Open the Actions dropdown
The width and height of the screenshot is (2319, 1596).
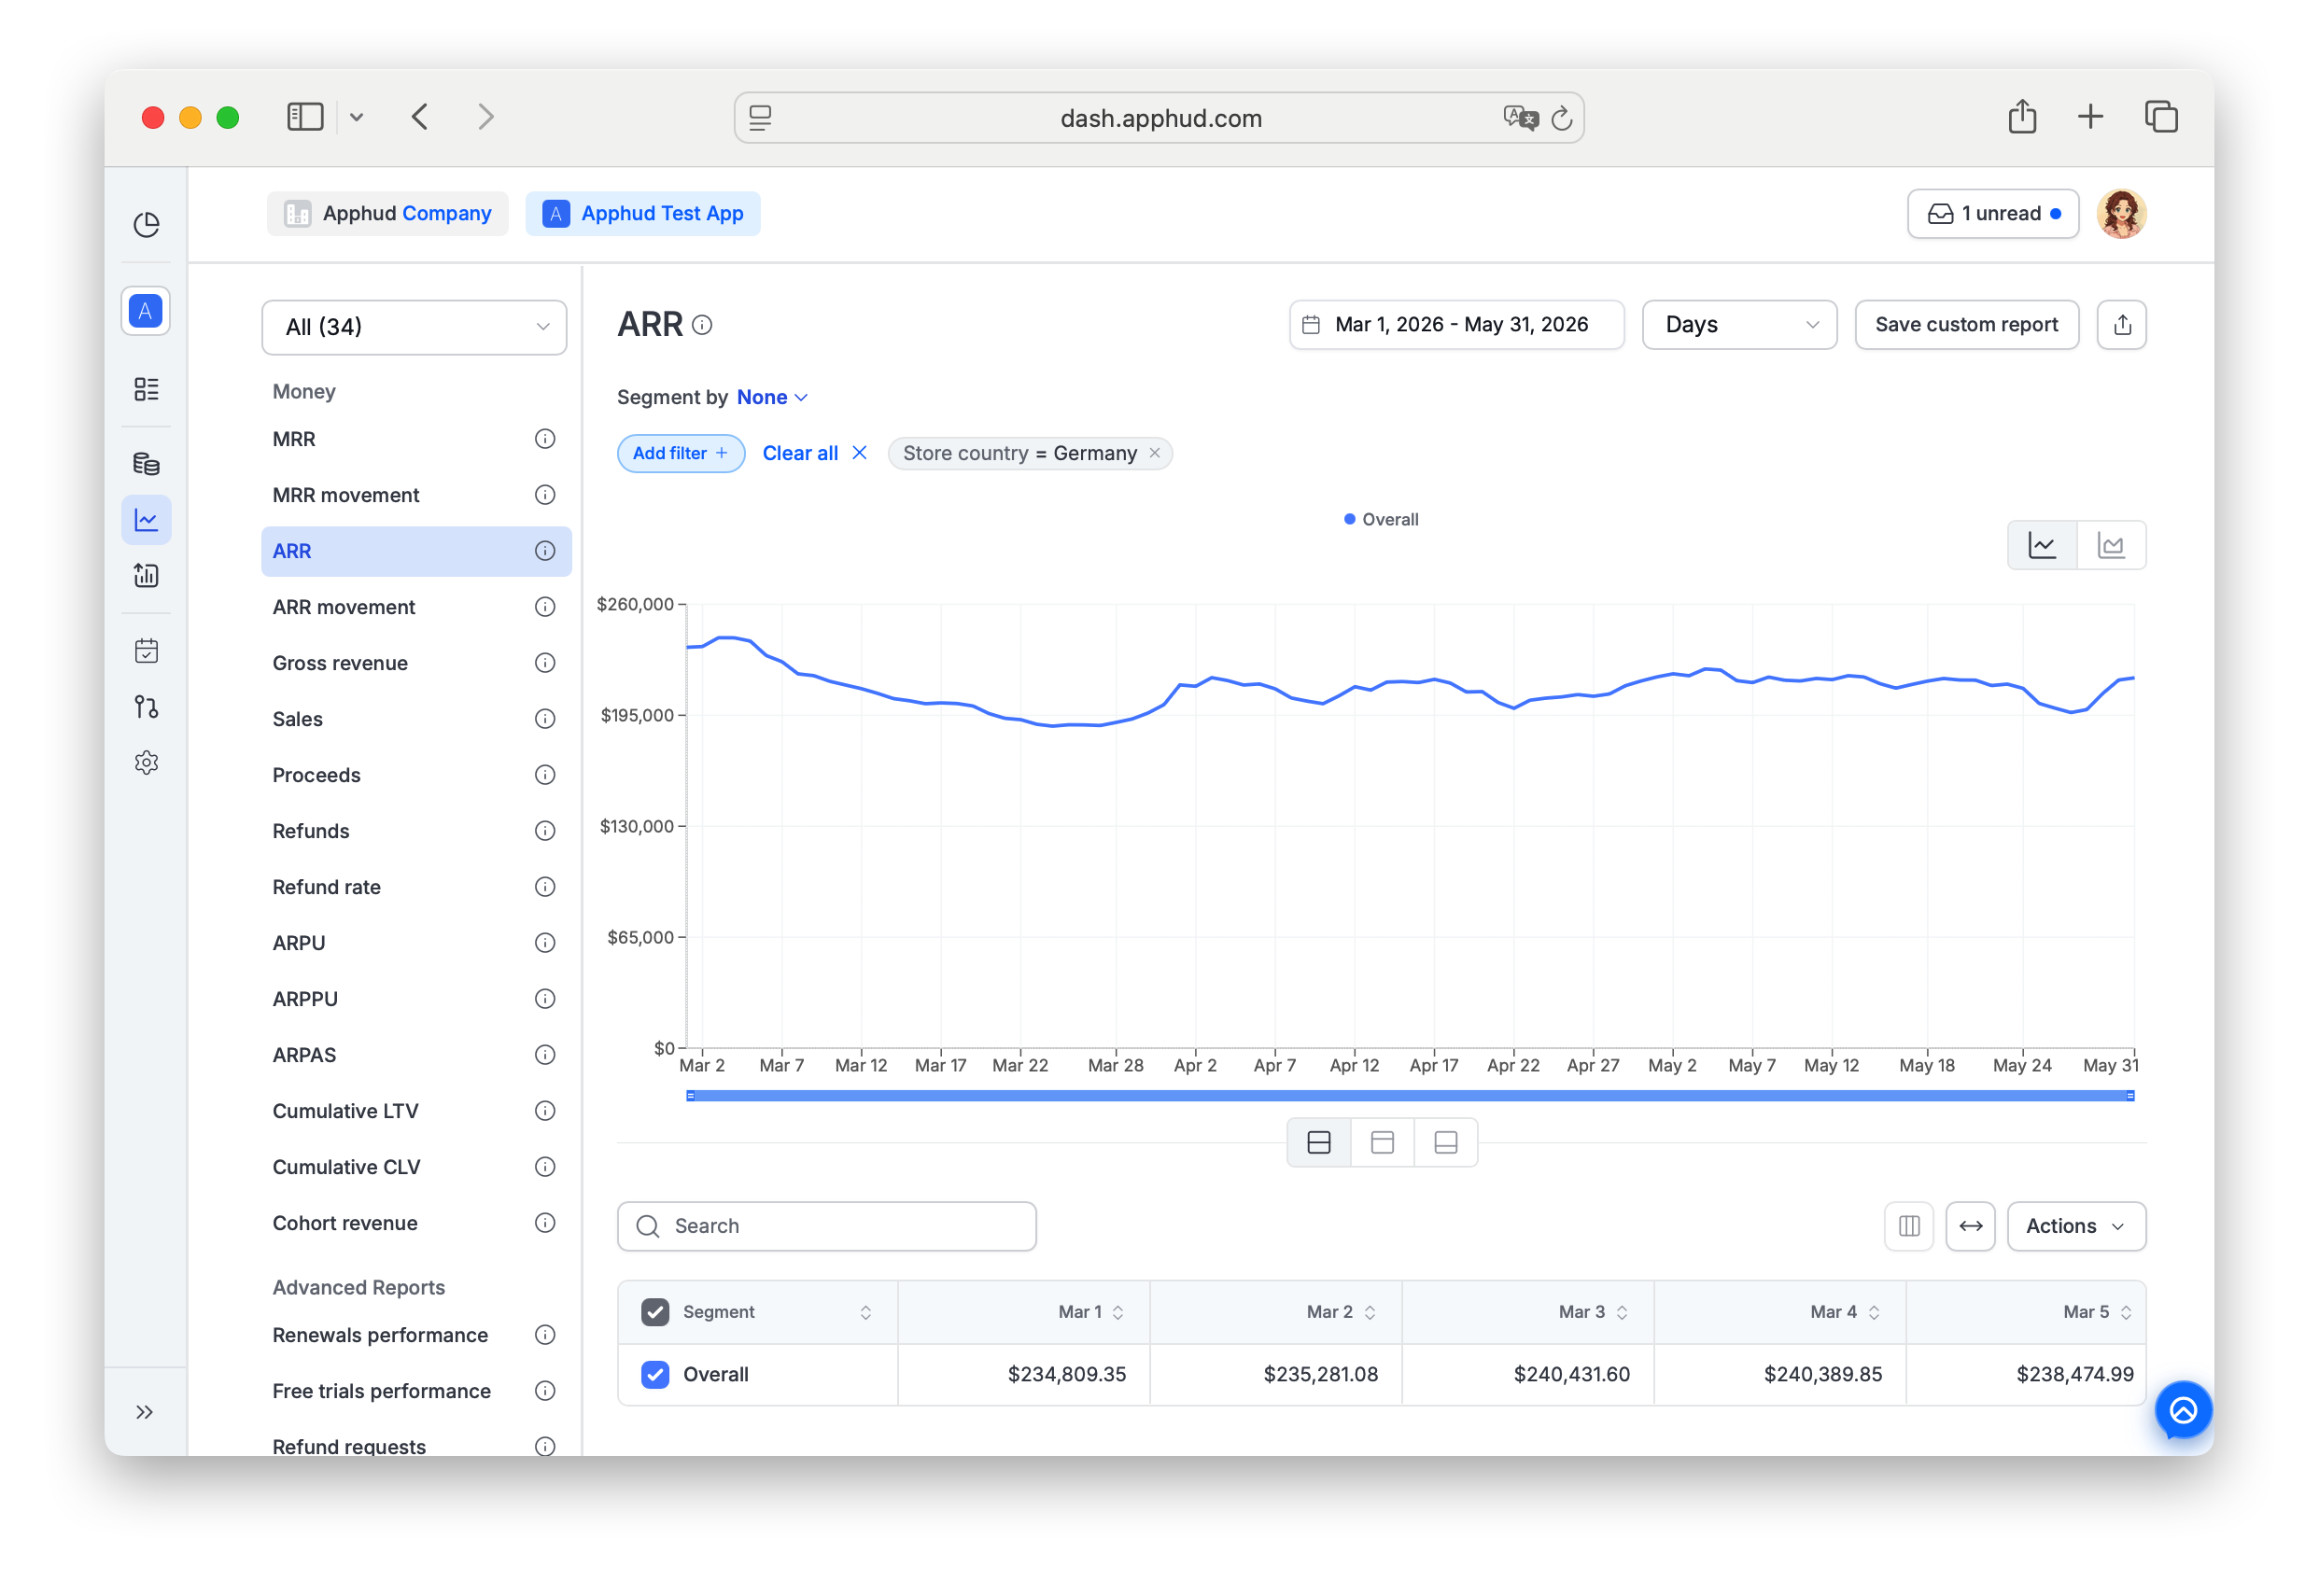point(2075,1226)
